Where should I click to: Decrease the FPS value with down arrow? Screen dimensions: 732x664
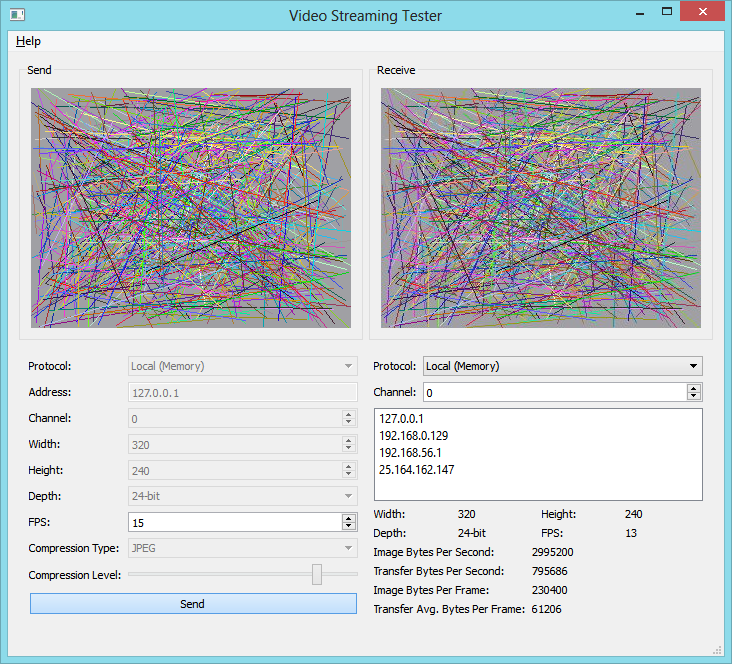[349, 527]
